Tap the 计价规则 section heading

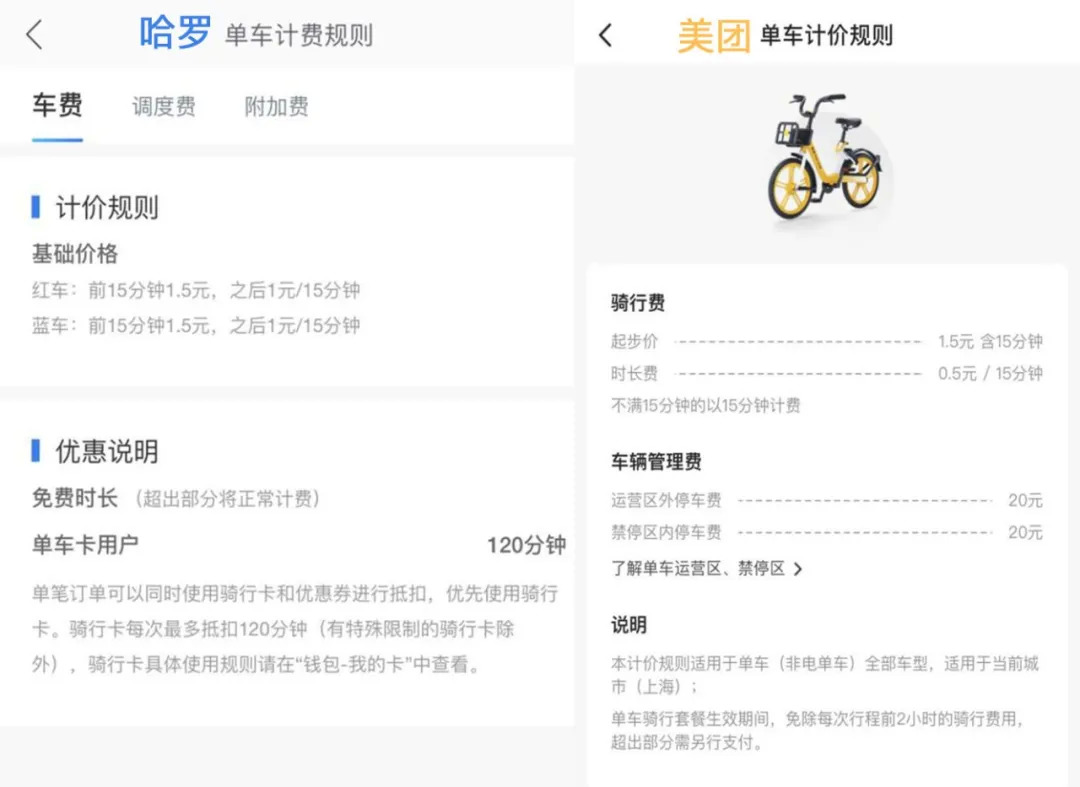coord(106,208)
